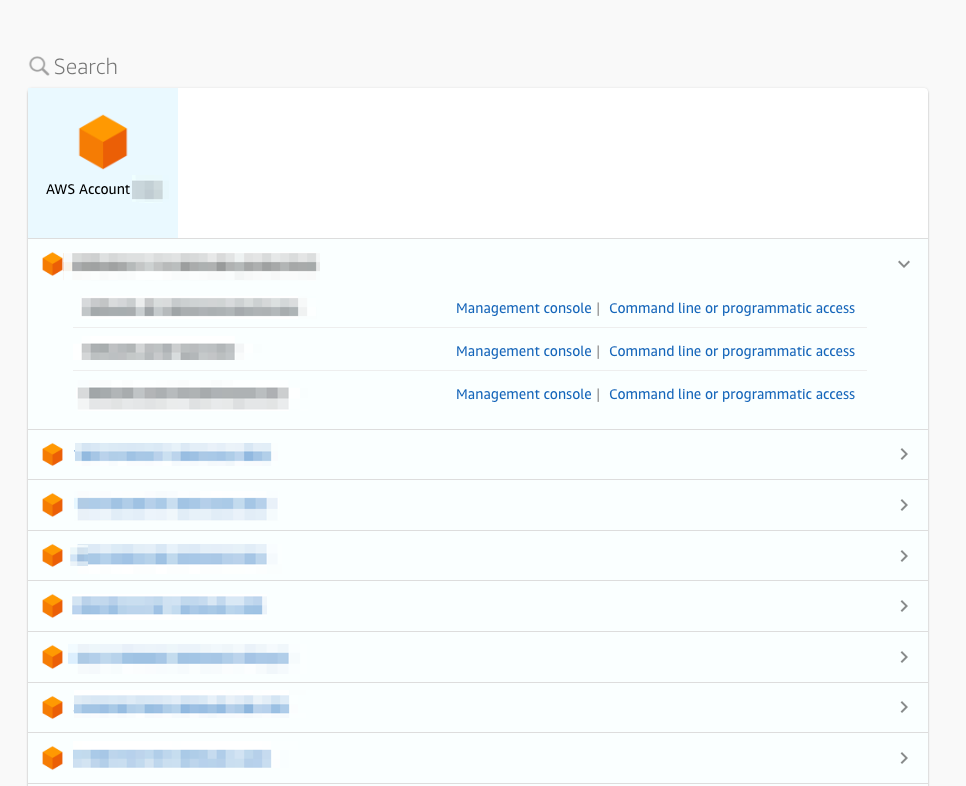
Task: Get Command line or programmatic access for second role
Action: tap(732, 351)
